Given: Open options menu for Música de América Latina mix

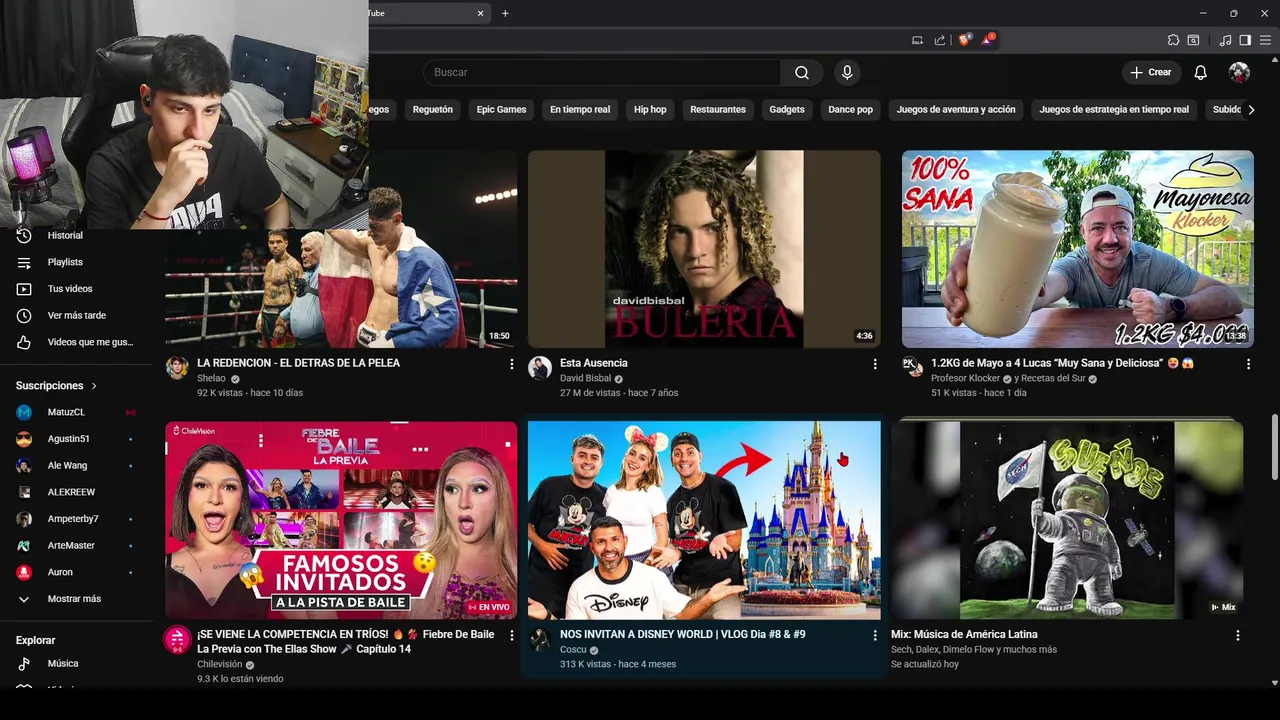Looking at the screenshot, I should click(1238, 635).
